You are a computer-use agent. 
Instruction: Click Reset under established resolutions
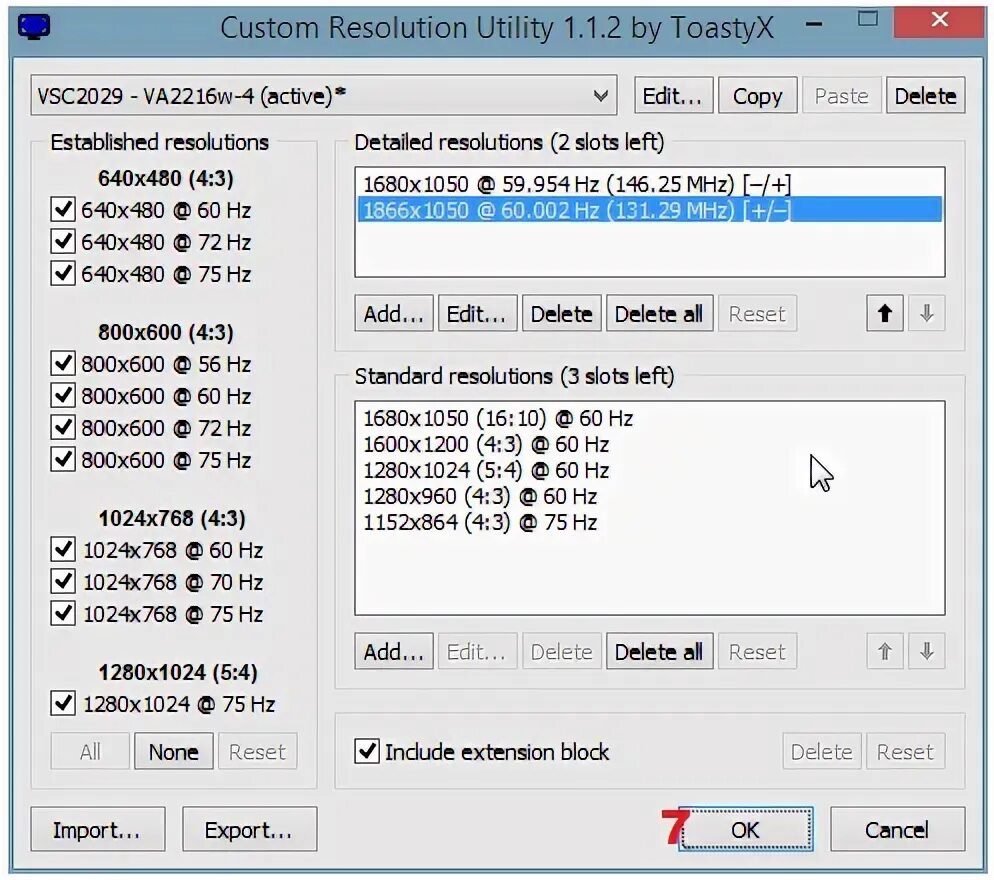(x=257, y=751)
